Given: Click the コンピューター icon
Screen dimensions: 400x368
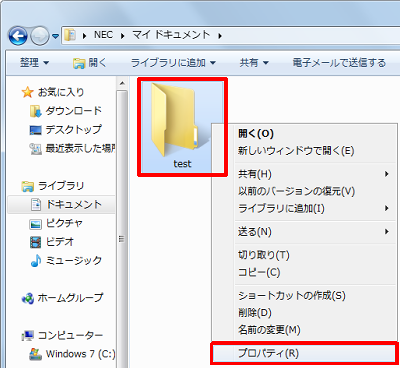Looking at the screenshot, I should point(27,335).
